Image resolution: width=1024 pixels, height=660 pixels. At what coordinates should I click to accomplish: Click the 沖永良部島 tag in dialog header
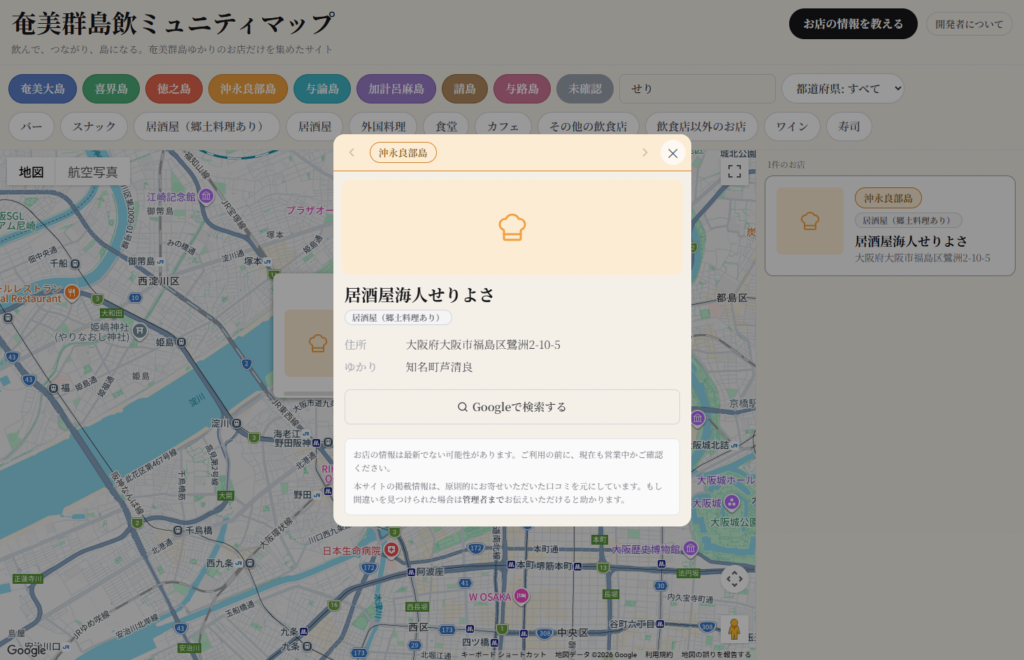coord(403,153)
